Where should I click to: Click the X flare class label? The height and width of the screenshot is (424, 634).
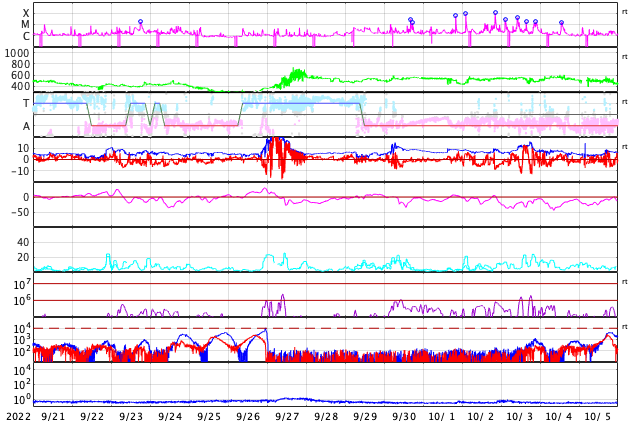pyautogui.click(x=26, y=13)
